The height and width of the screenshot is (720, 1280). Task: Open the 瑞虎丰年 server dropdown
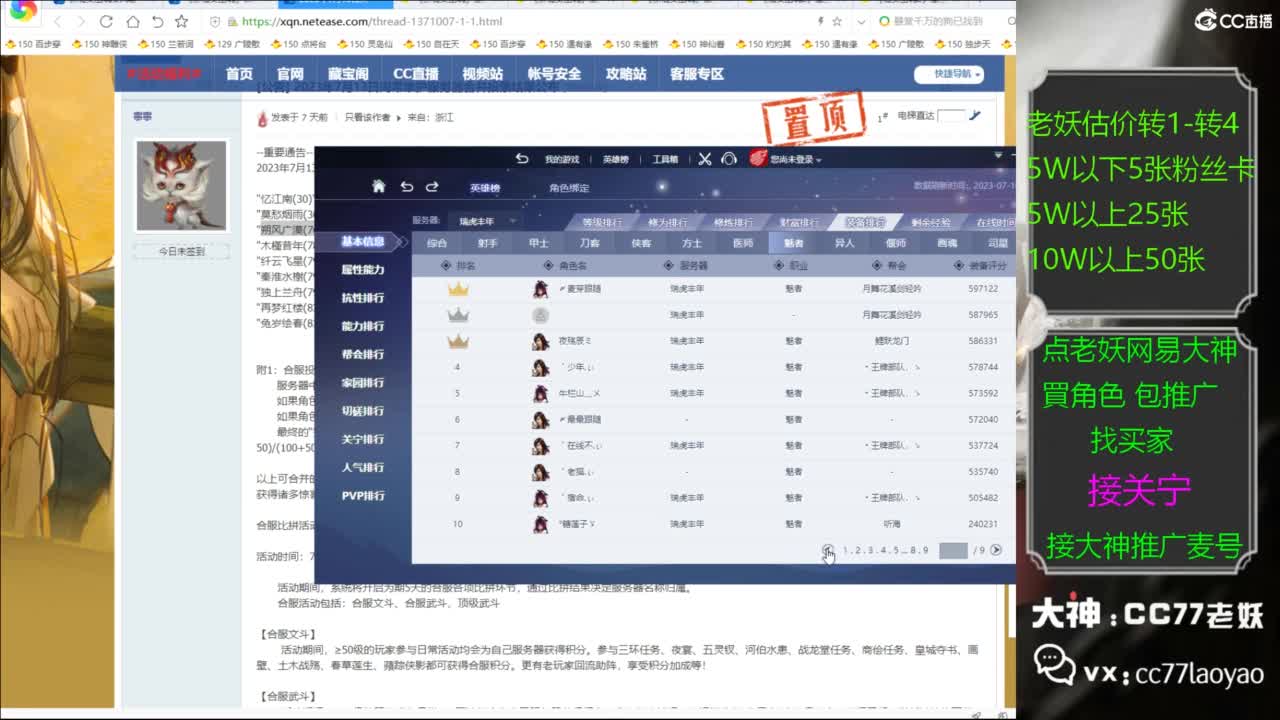pos(485,223)
